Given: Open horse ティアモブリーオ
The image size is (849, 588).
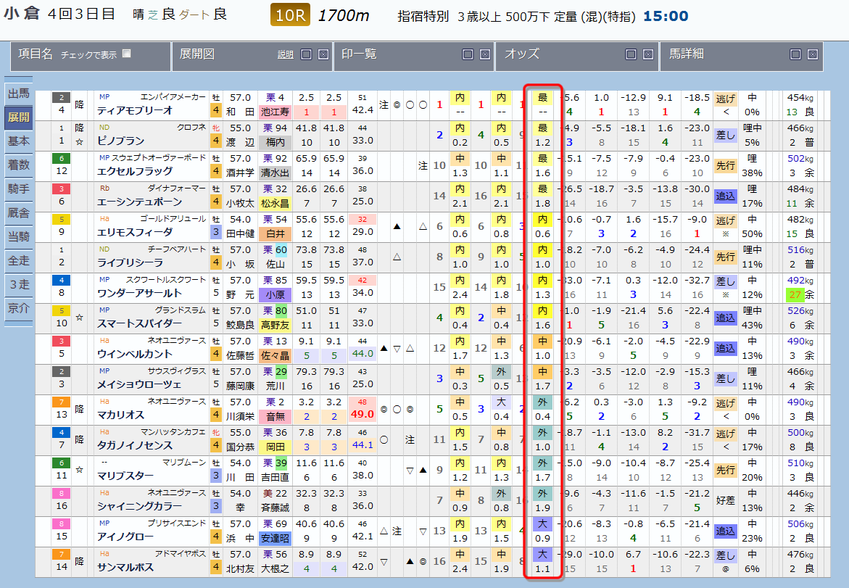Looking at the screenshot, I should click(x=135, y=110).
